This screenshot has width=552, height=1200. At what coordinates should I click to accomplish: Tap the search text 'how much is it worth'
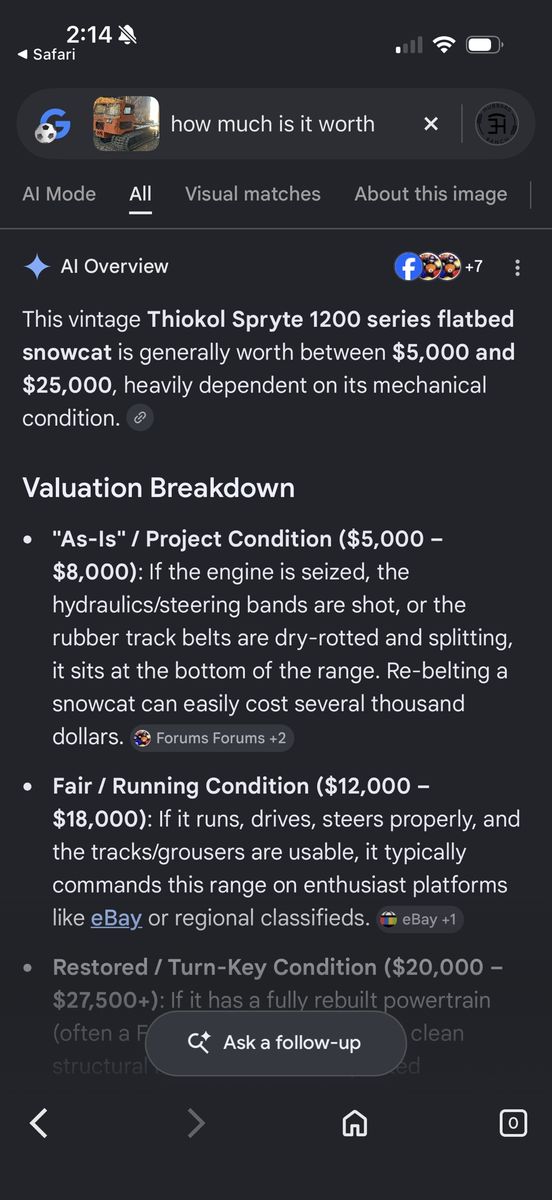pyautogui.click(x=273, y=124)
